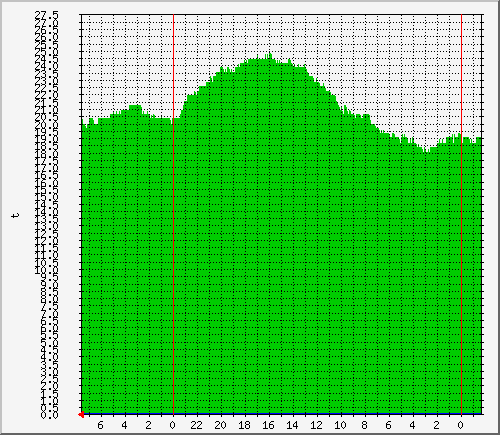Click the x-axis label 10
Screen dimensions: 500x435
click(340, 425)
